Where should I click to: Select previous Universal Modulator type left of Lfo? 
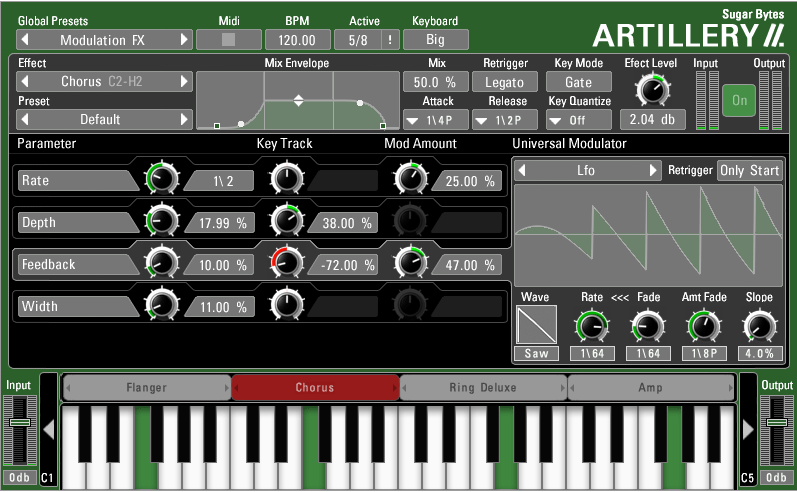[x=522, y=170]
